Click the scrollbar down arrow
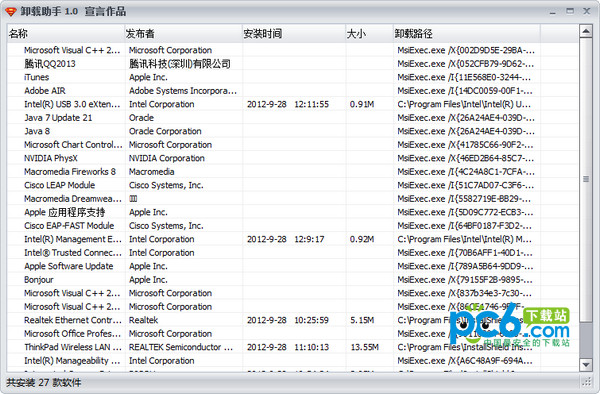Image resolution: width=600 pixels, height=394 pixels. pyautogui.click(x=585, y=365)
